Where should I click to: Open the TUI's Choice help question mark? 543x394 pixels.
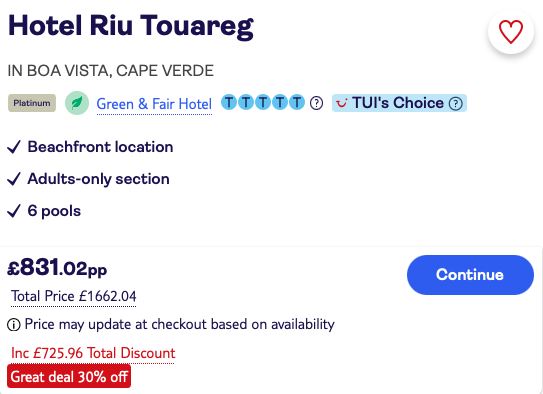(456, 103)
